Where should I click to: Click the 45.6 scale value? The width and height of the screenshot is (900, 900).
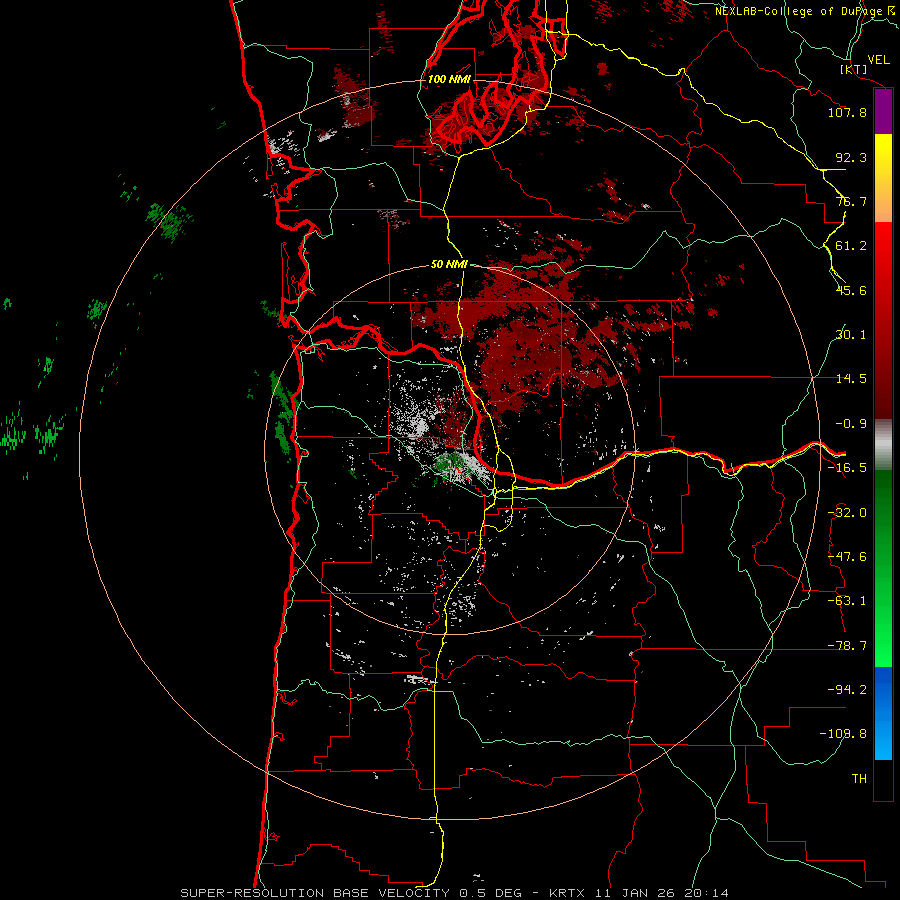pos(851,290)
